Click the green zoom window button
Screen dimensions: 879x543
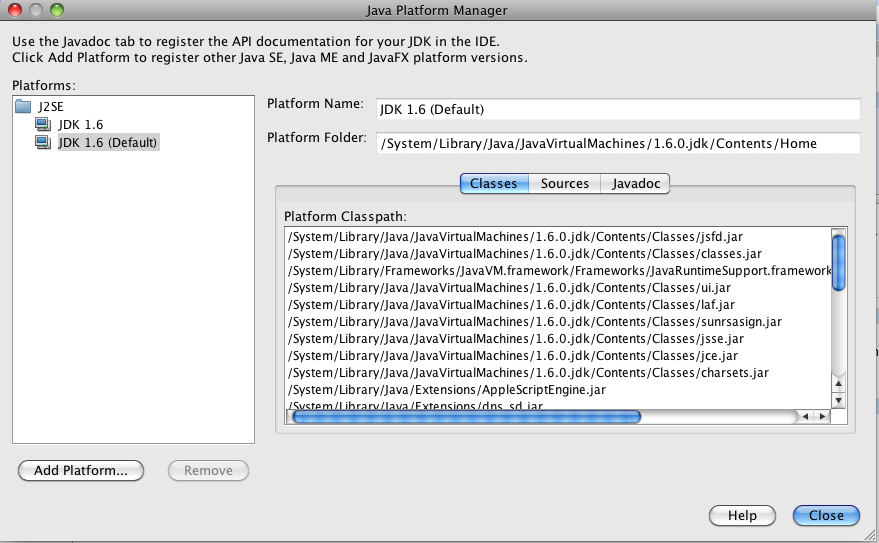click(x=57, y=10)
